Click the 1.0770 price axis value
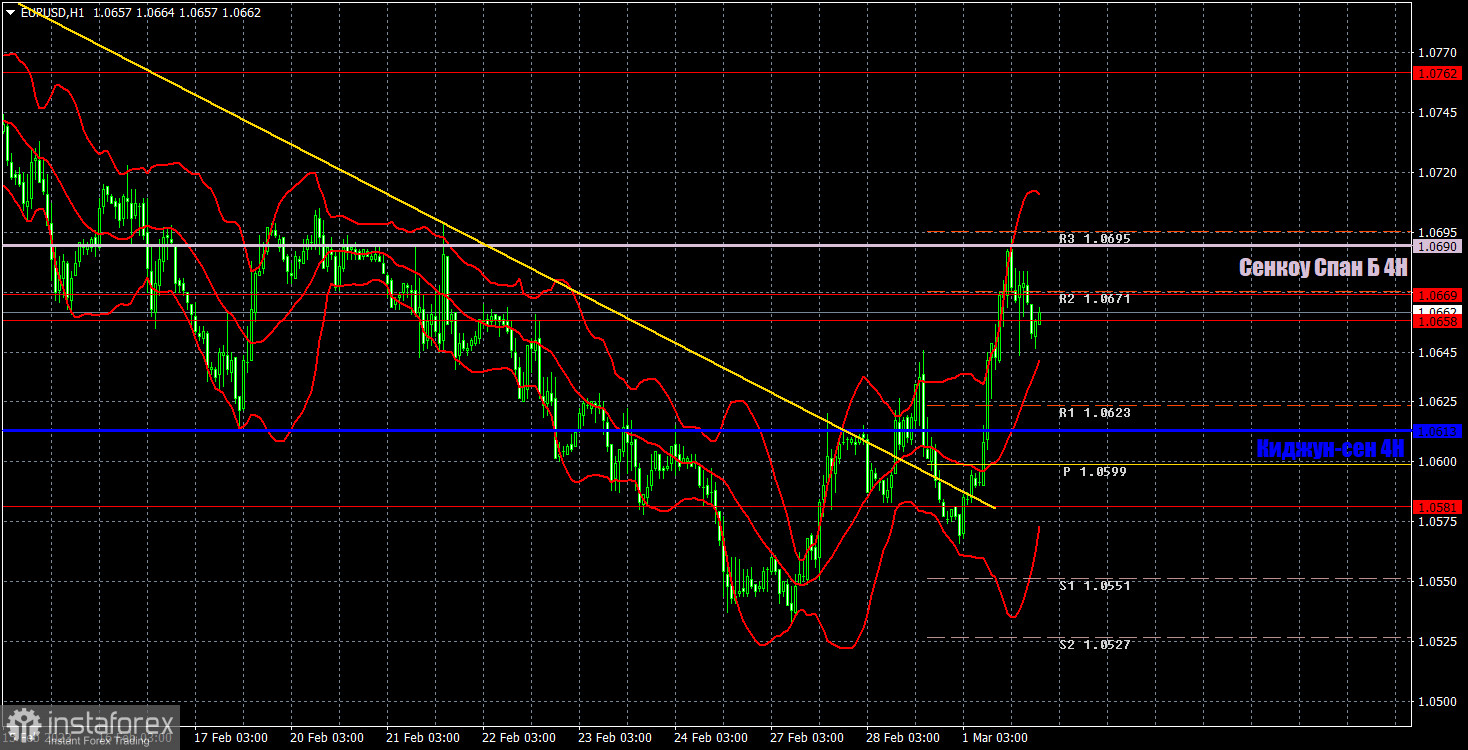The width and height of the screenshot is (1468, 750). point(1437,52)
